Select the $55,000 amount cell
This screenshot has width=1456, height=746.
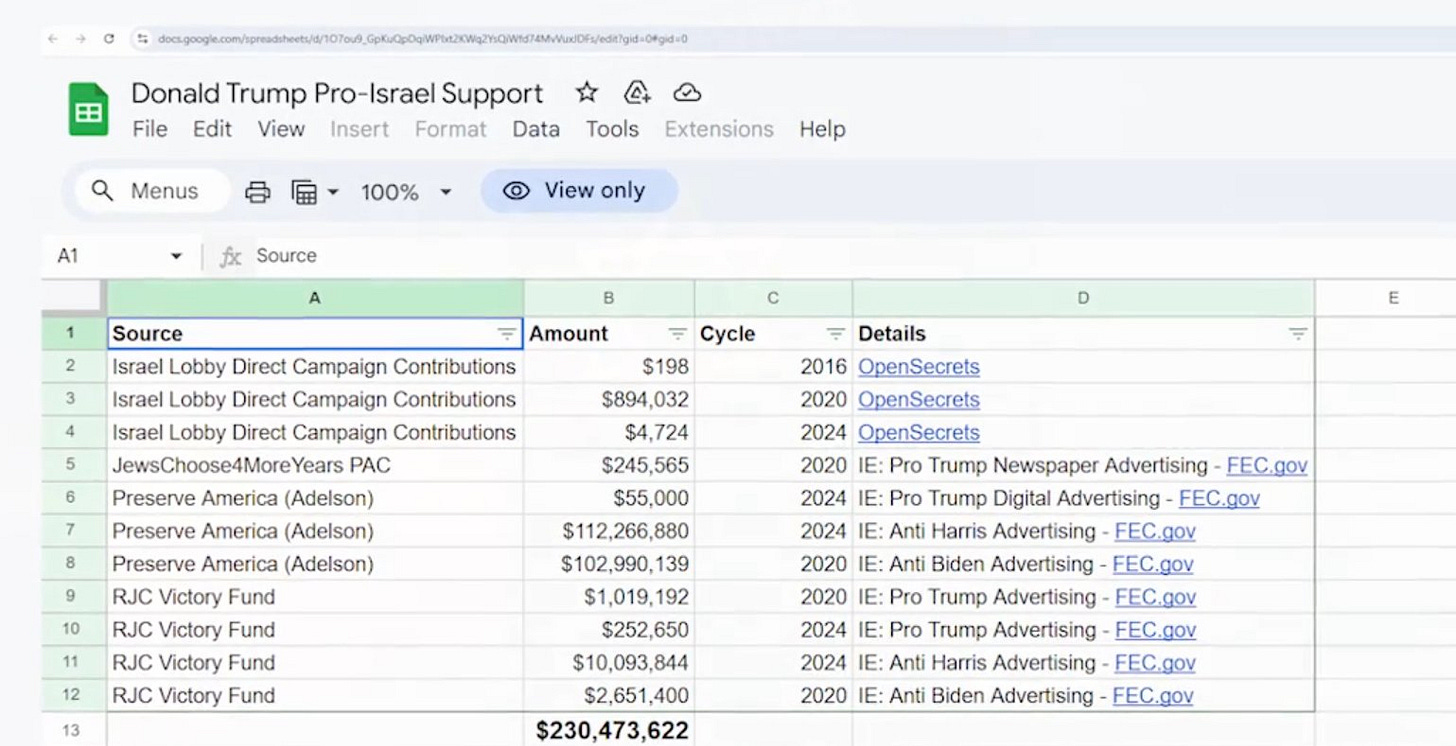coord(609,499)
